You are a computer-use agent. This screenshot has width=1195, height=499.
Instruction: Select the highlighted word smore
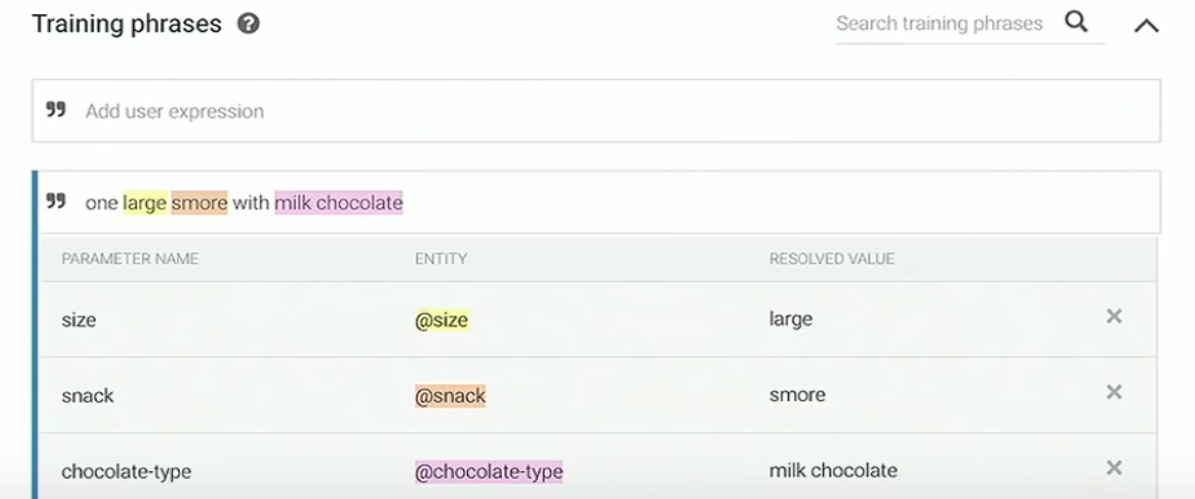199,203
